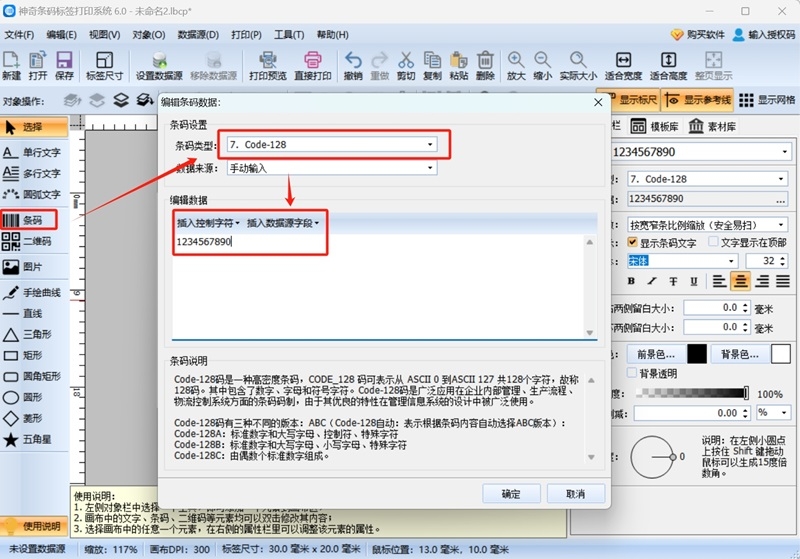Toggle bold B formatting
The width and height of the screenshot is (800, 559).
[631, 281]
